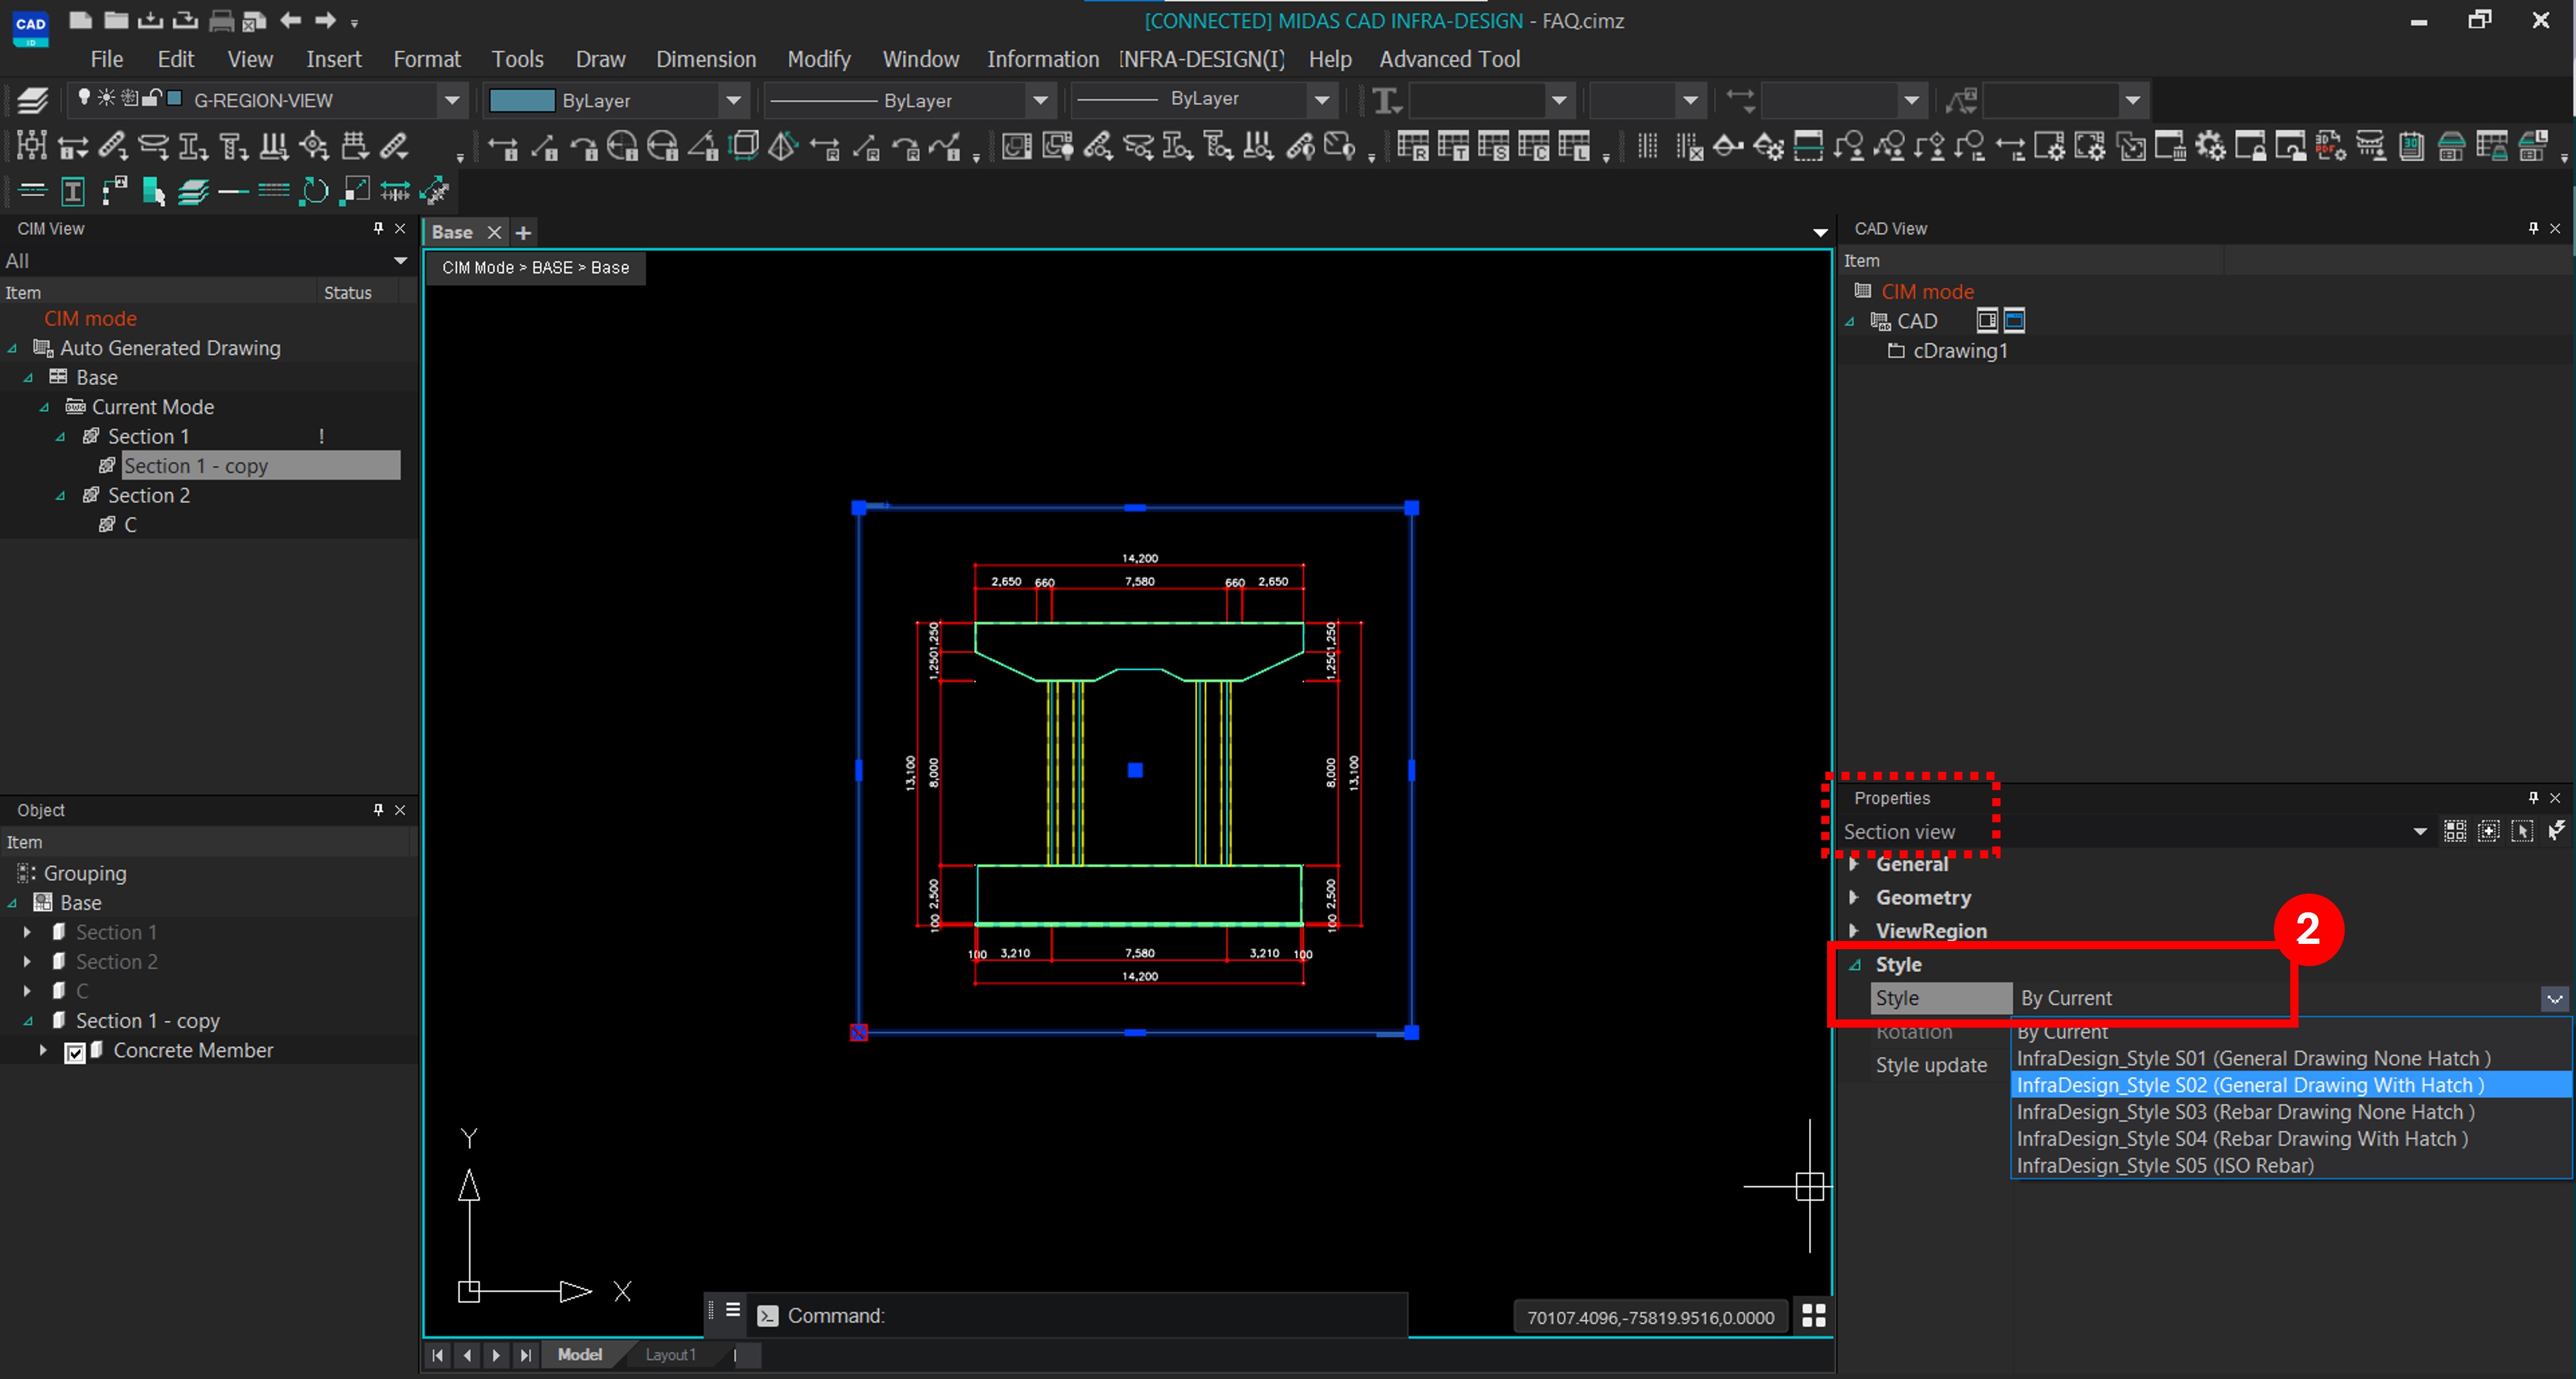Click the ByLayer color swatch

pos(521,100)
